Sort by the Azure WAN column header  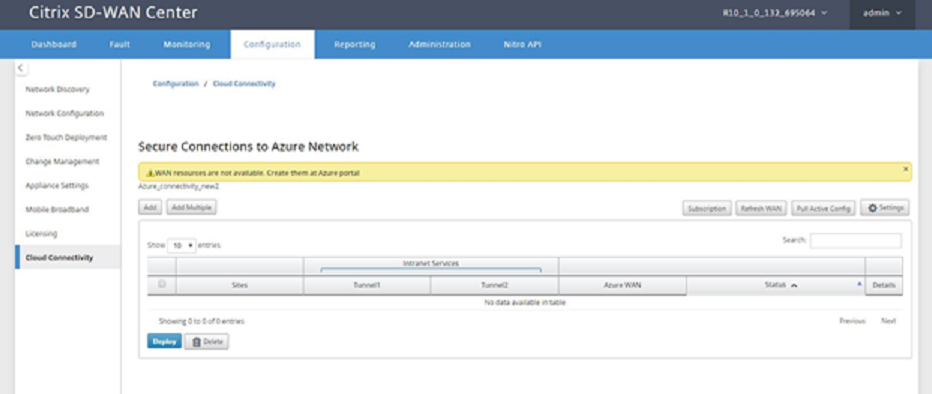tap(622, 285)
